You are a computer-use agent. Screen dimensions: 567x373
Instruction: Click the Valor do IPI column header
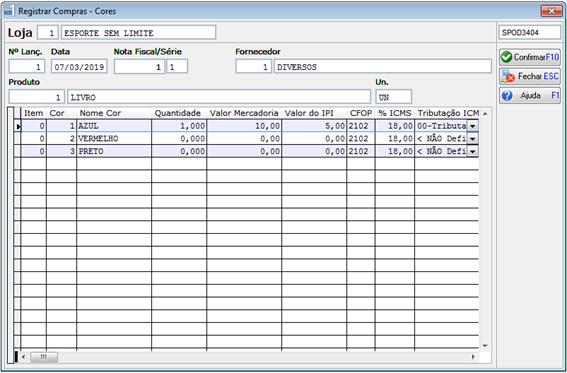(x=314, y=113)
